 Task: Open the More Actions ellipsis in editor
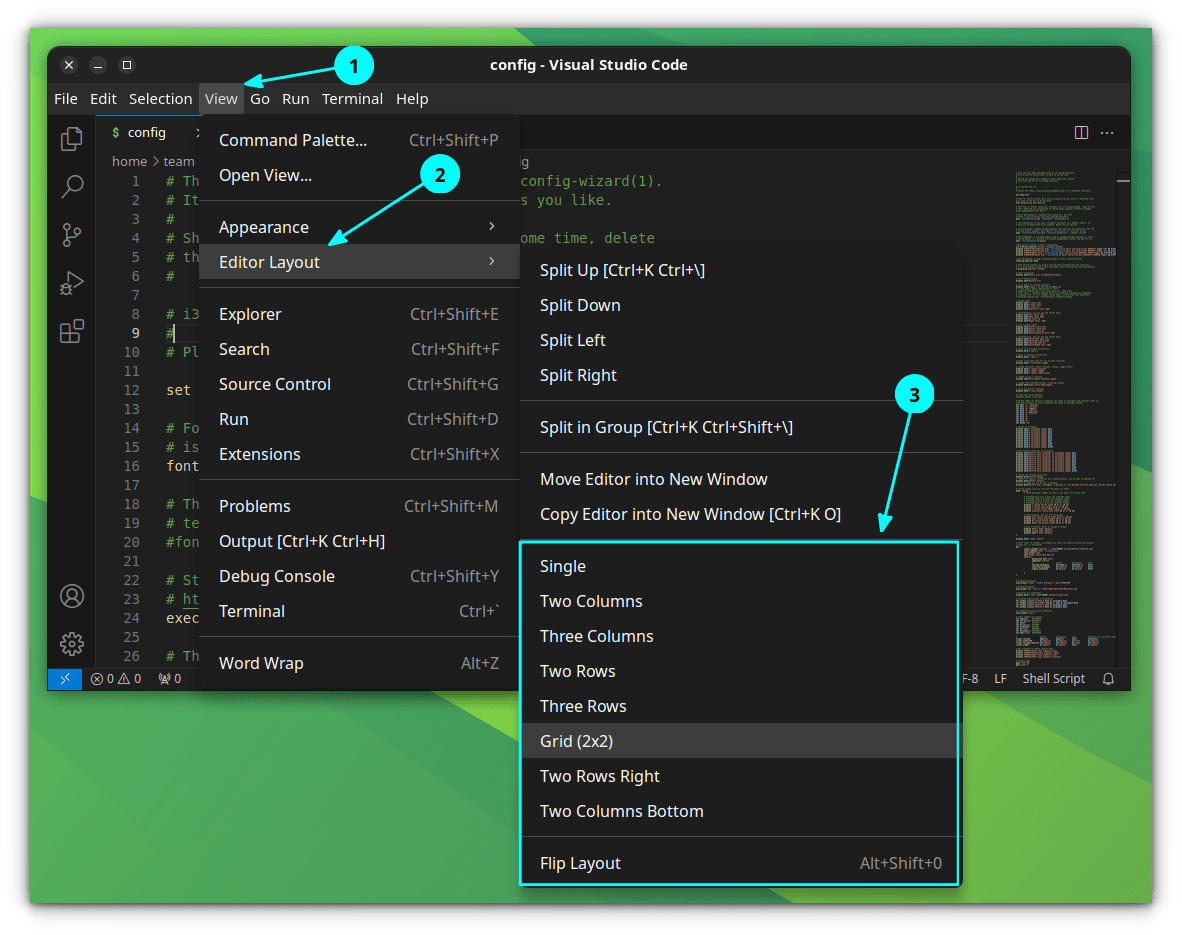(x=1107, y=133)
